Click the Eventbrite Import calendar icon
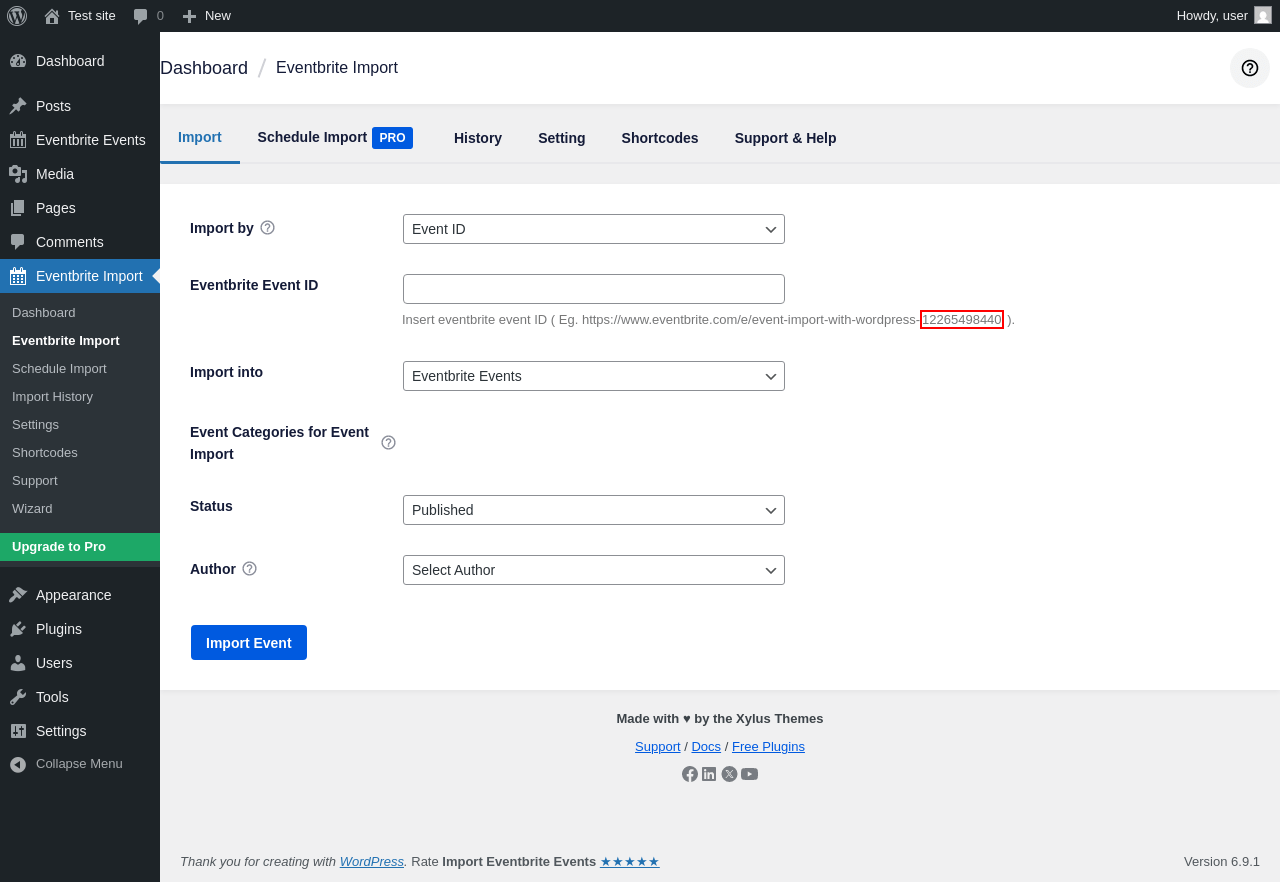The height and width of the screenshot is (882, 1280). coord(18,276)
